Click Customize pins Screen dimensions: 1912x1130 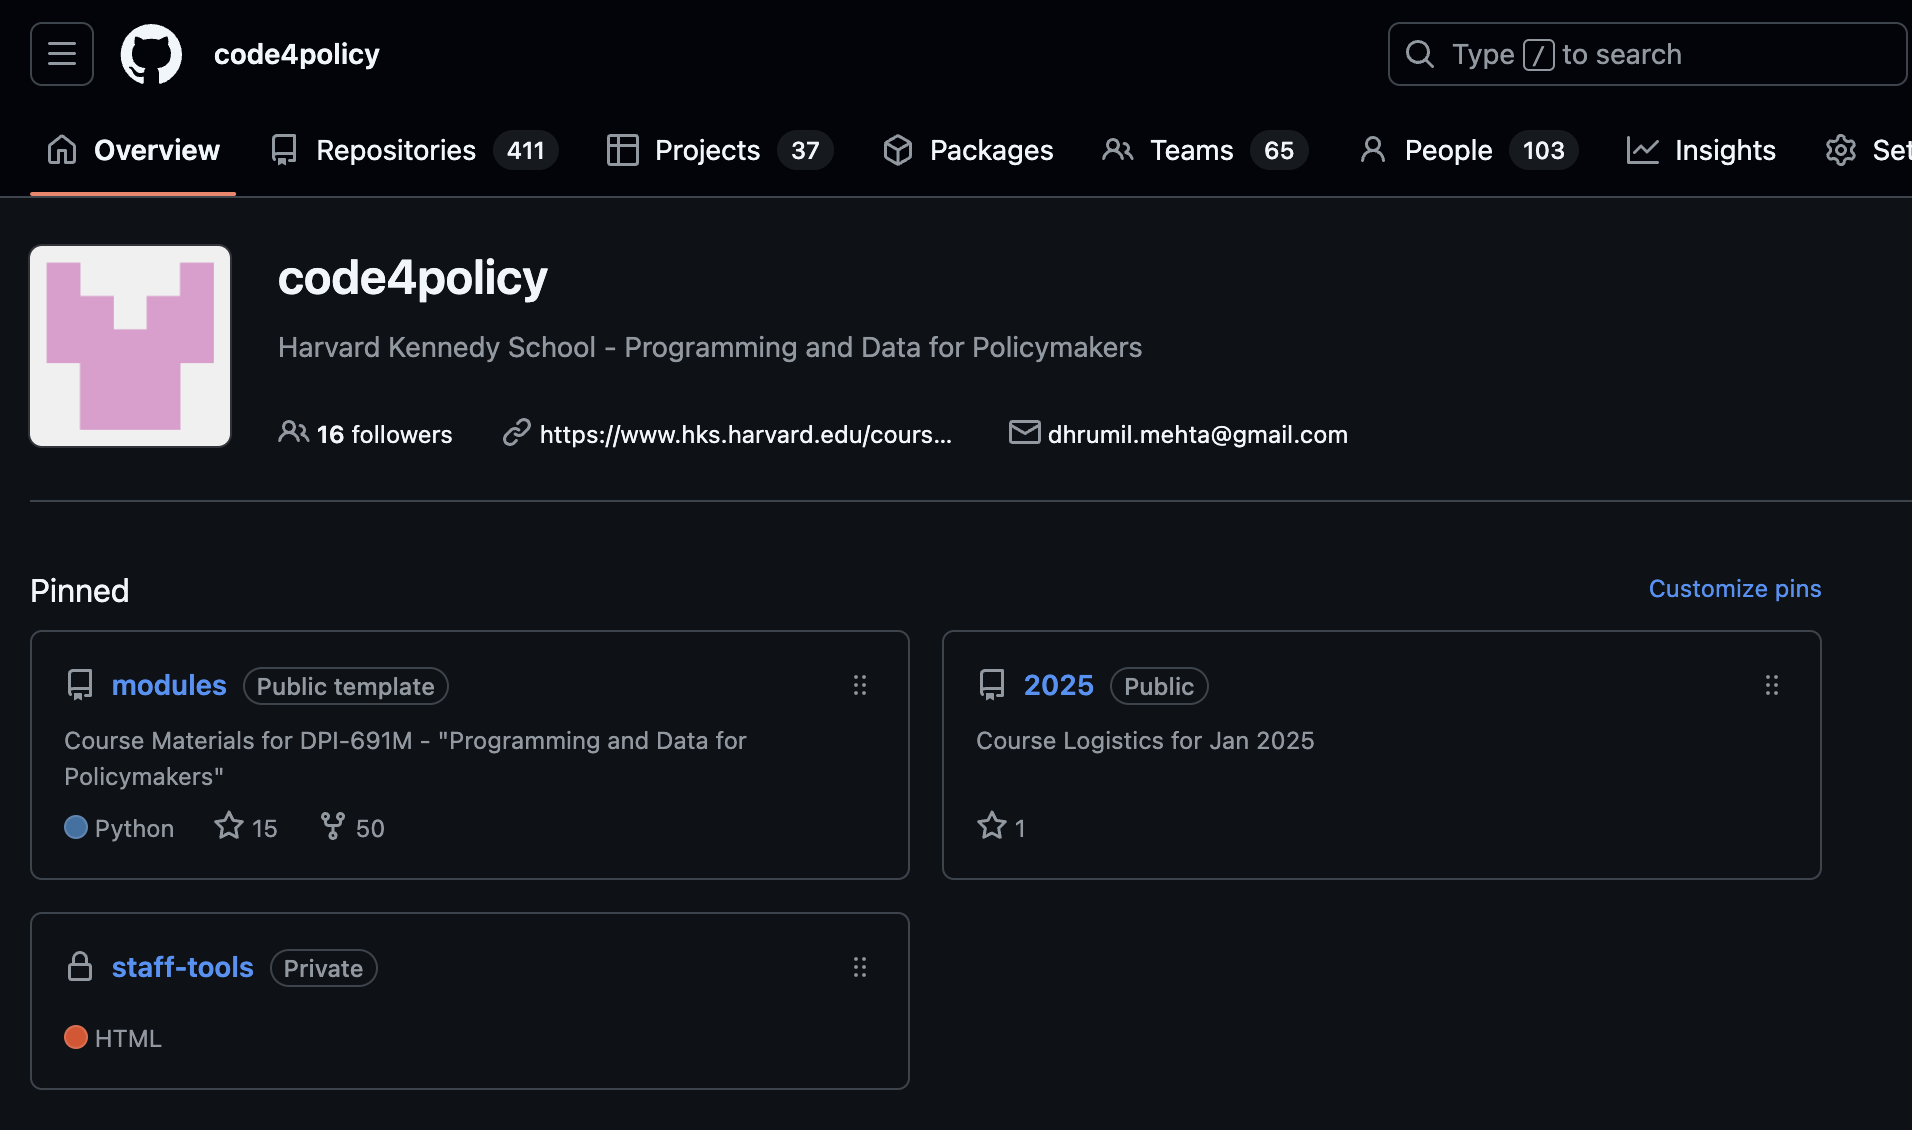(1735, 589)
